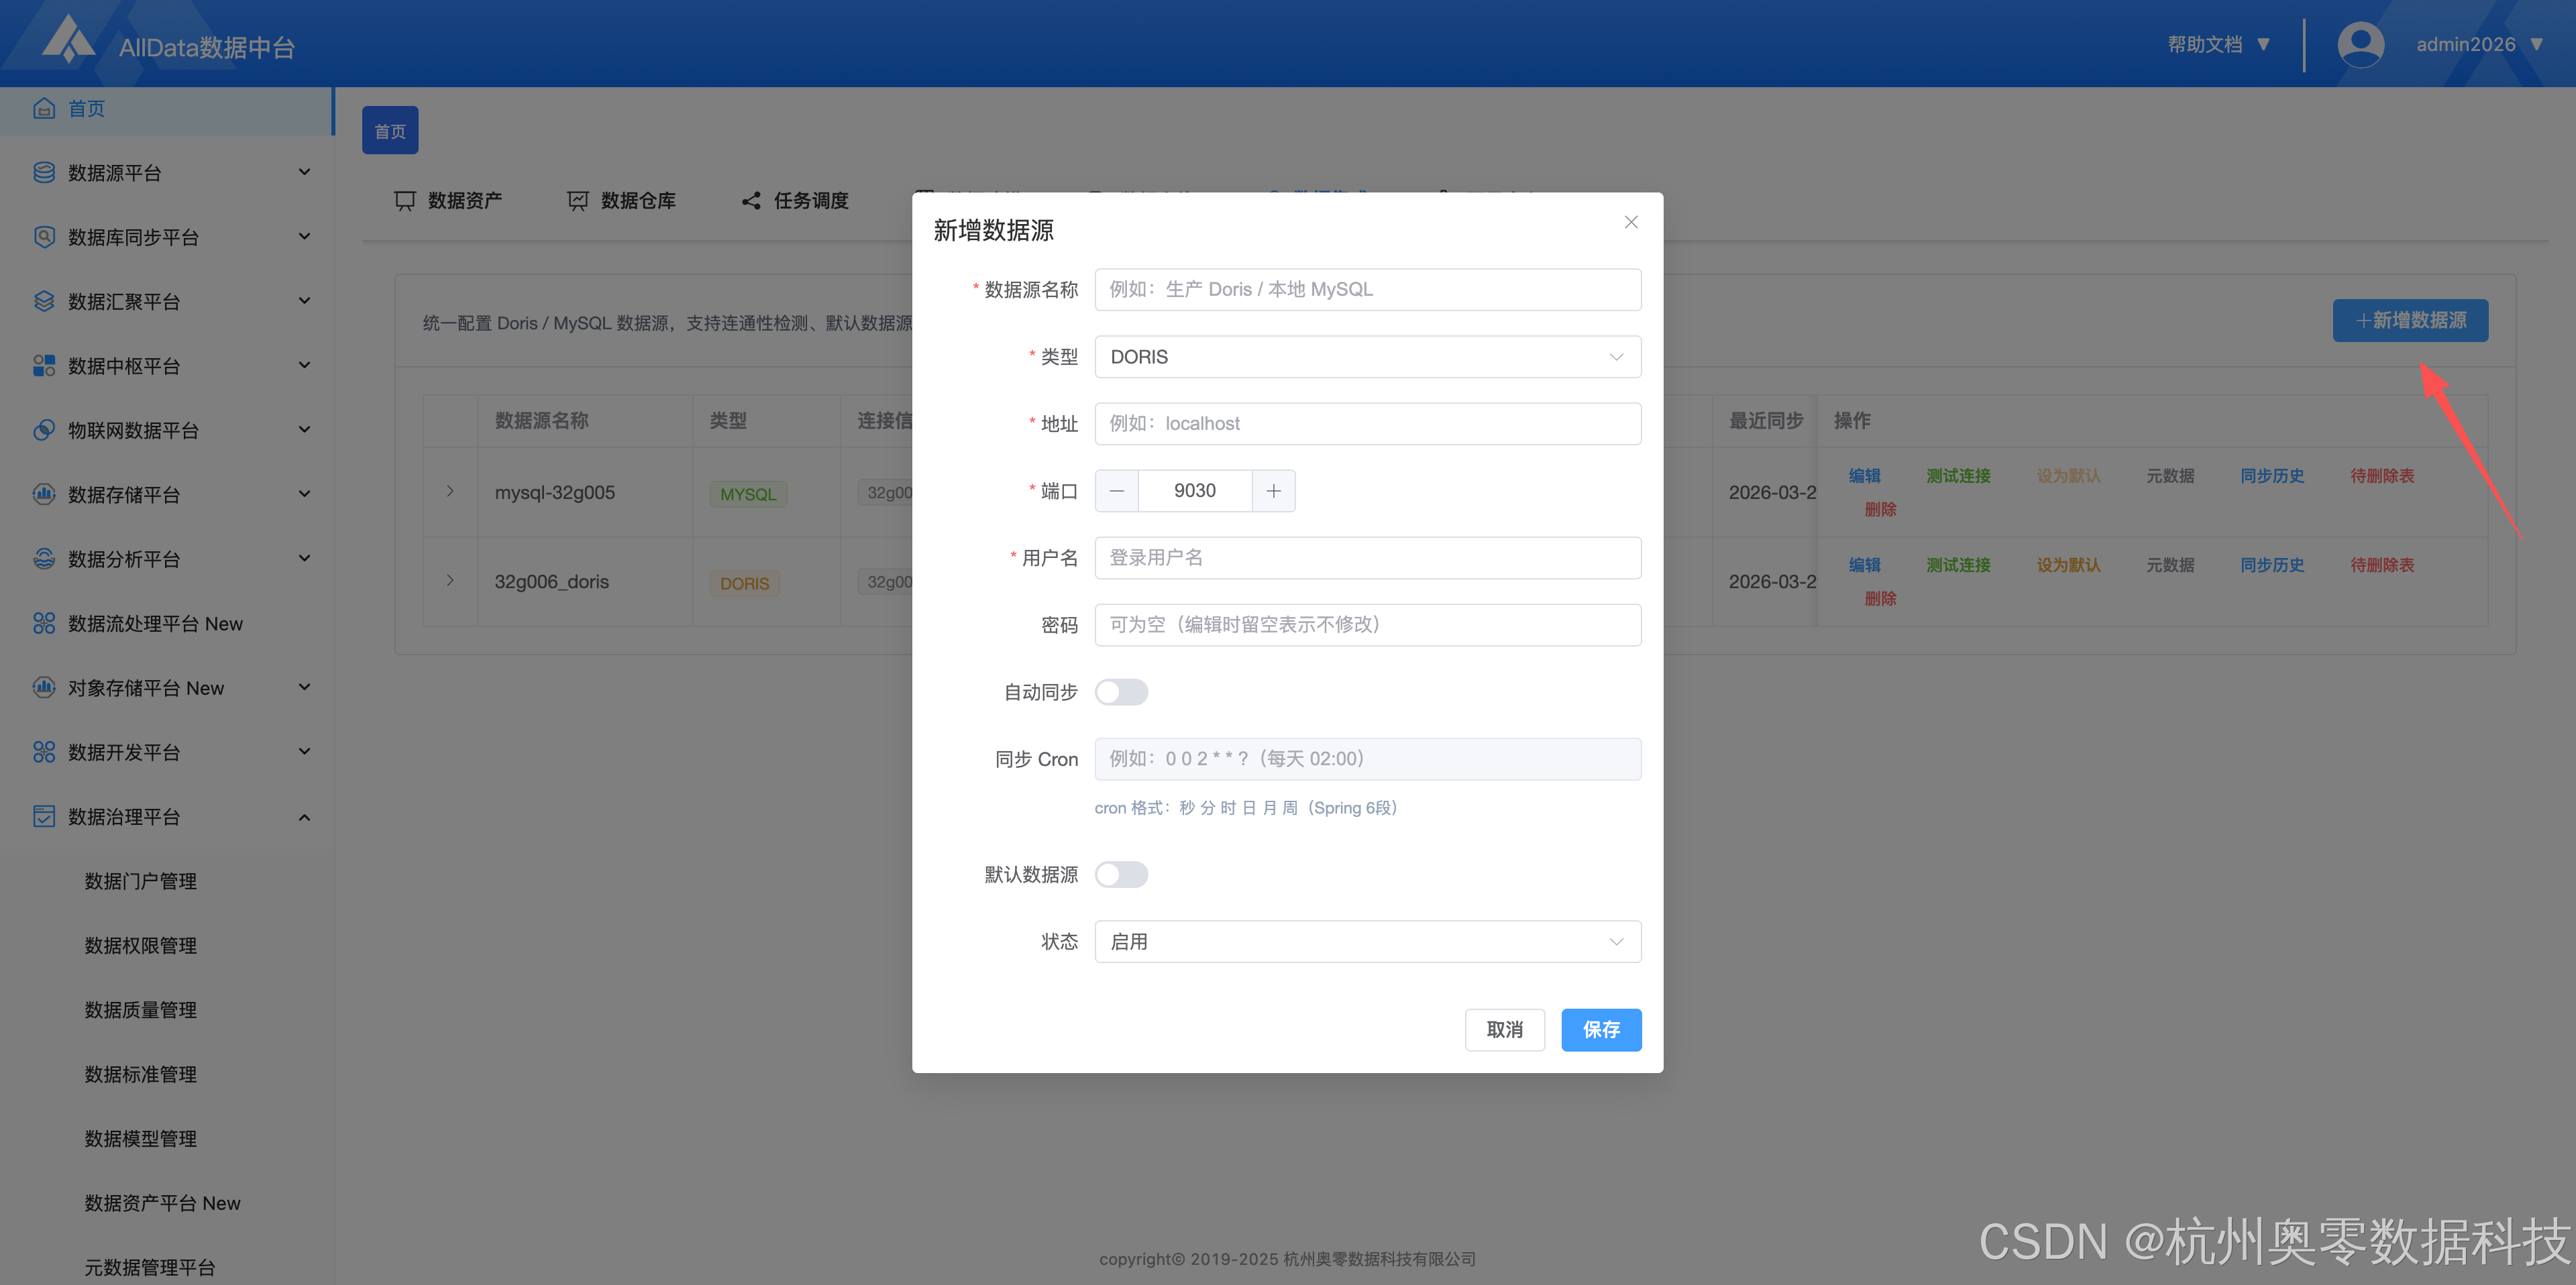The height and width of the screenshot is (1285, 2576).
Task: Open 数据门户管理 menu item
Action: click(141, 881)
